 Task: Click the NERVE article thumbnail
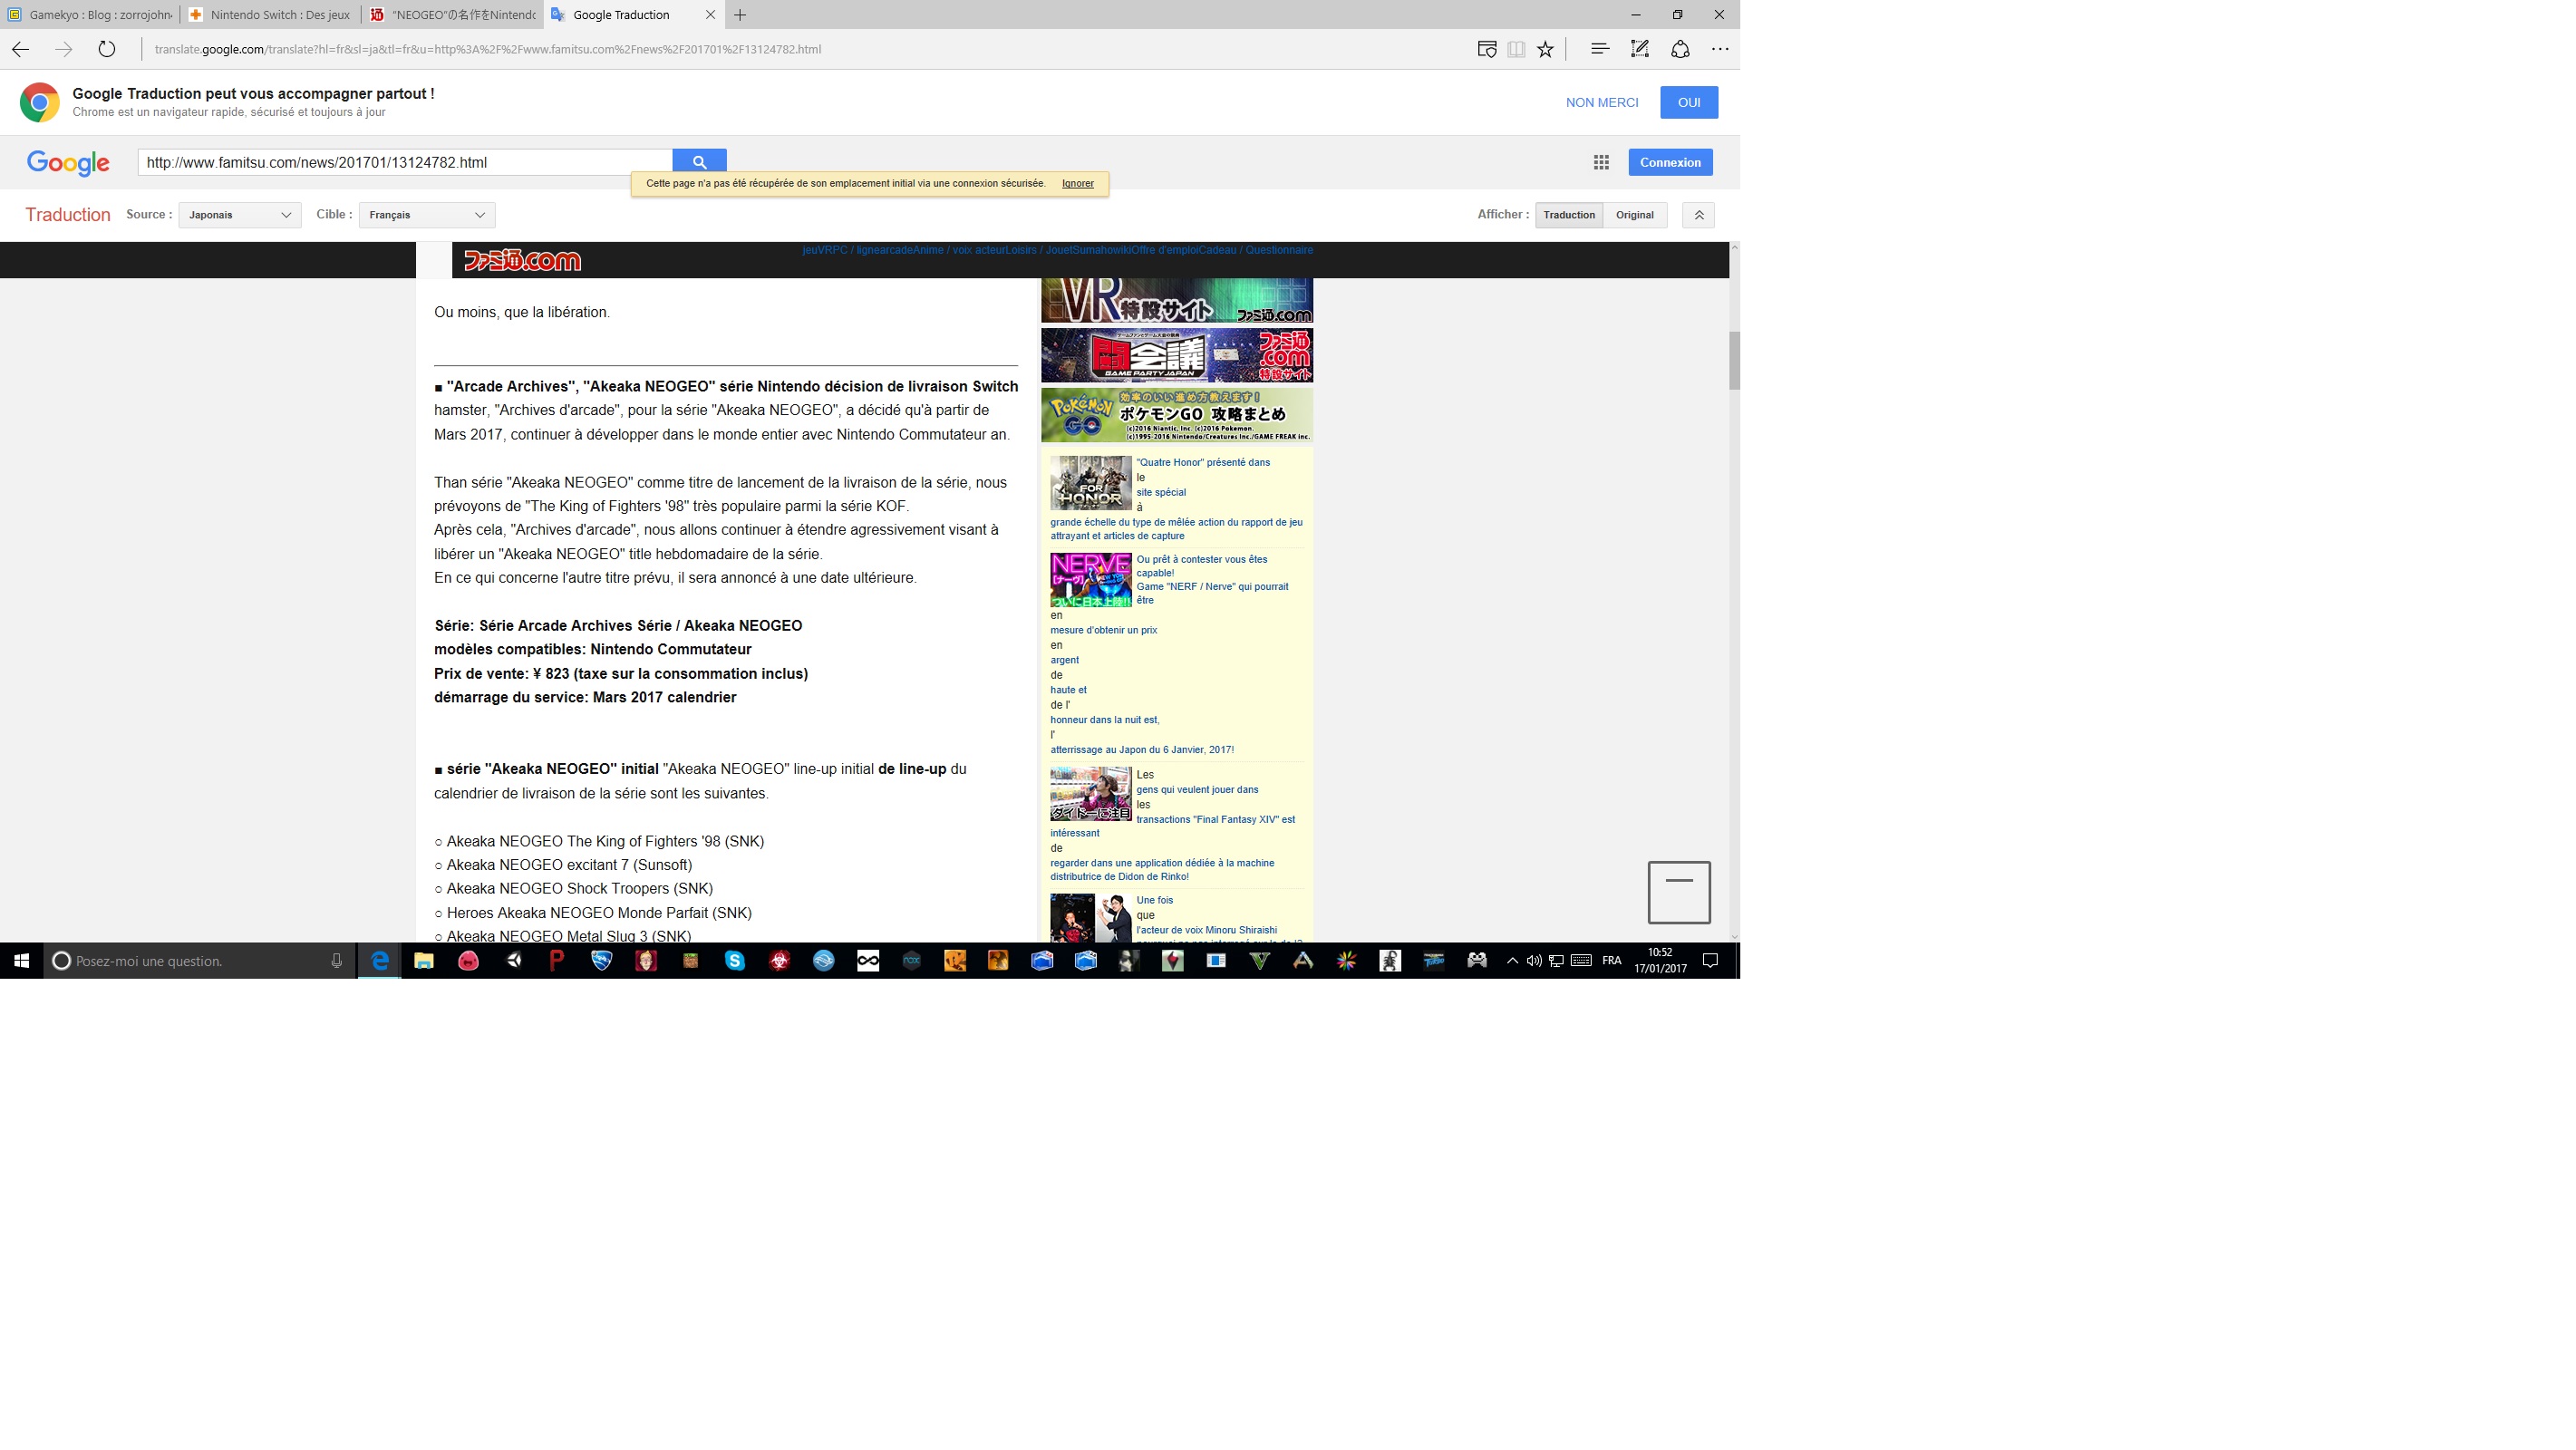[1090, 580]
